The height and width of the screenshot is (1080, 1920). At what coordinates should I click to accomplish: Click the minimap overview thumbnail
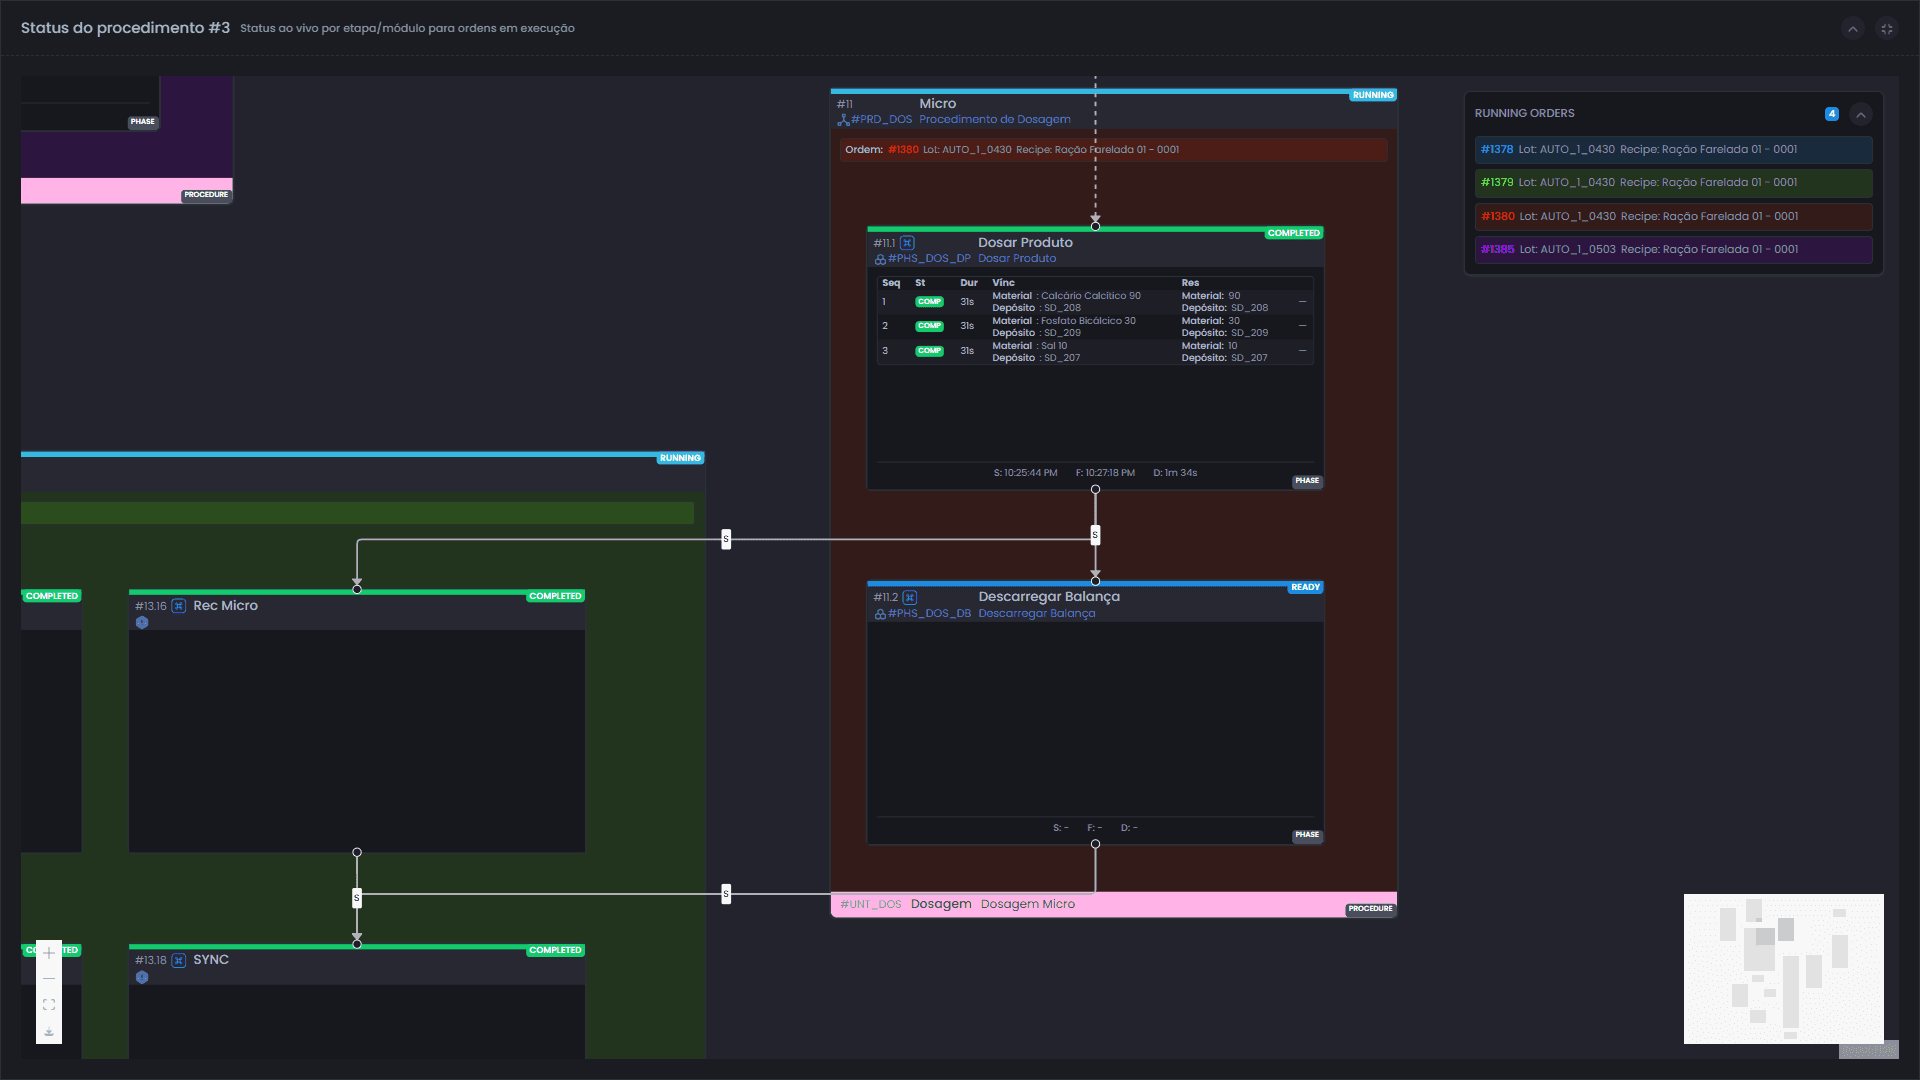(x=1783, y=969)
